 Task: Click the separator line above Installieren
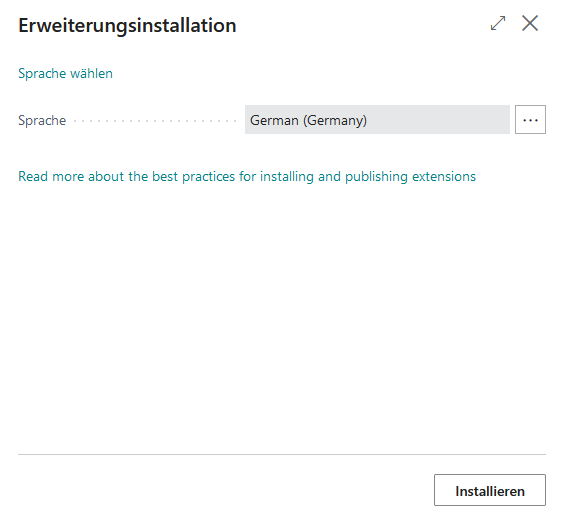282,455
